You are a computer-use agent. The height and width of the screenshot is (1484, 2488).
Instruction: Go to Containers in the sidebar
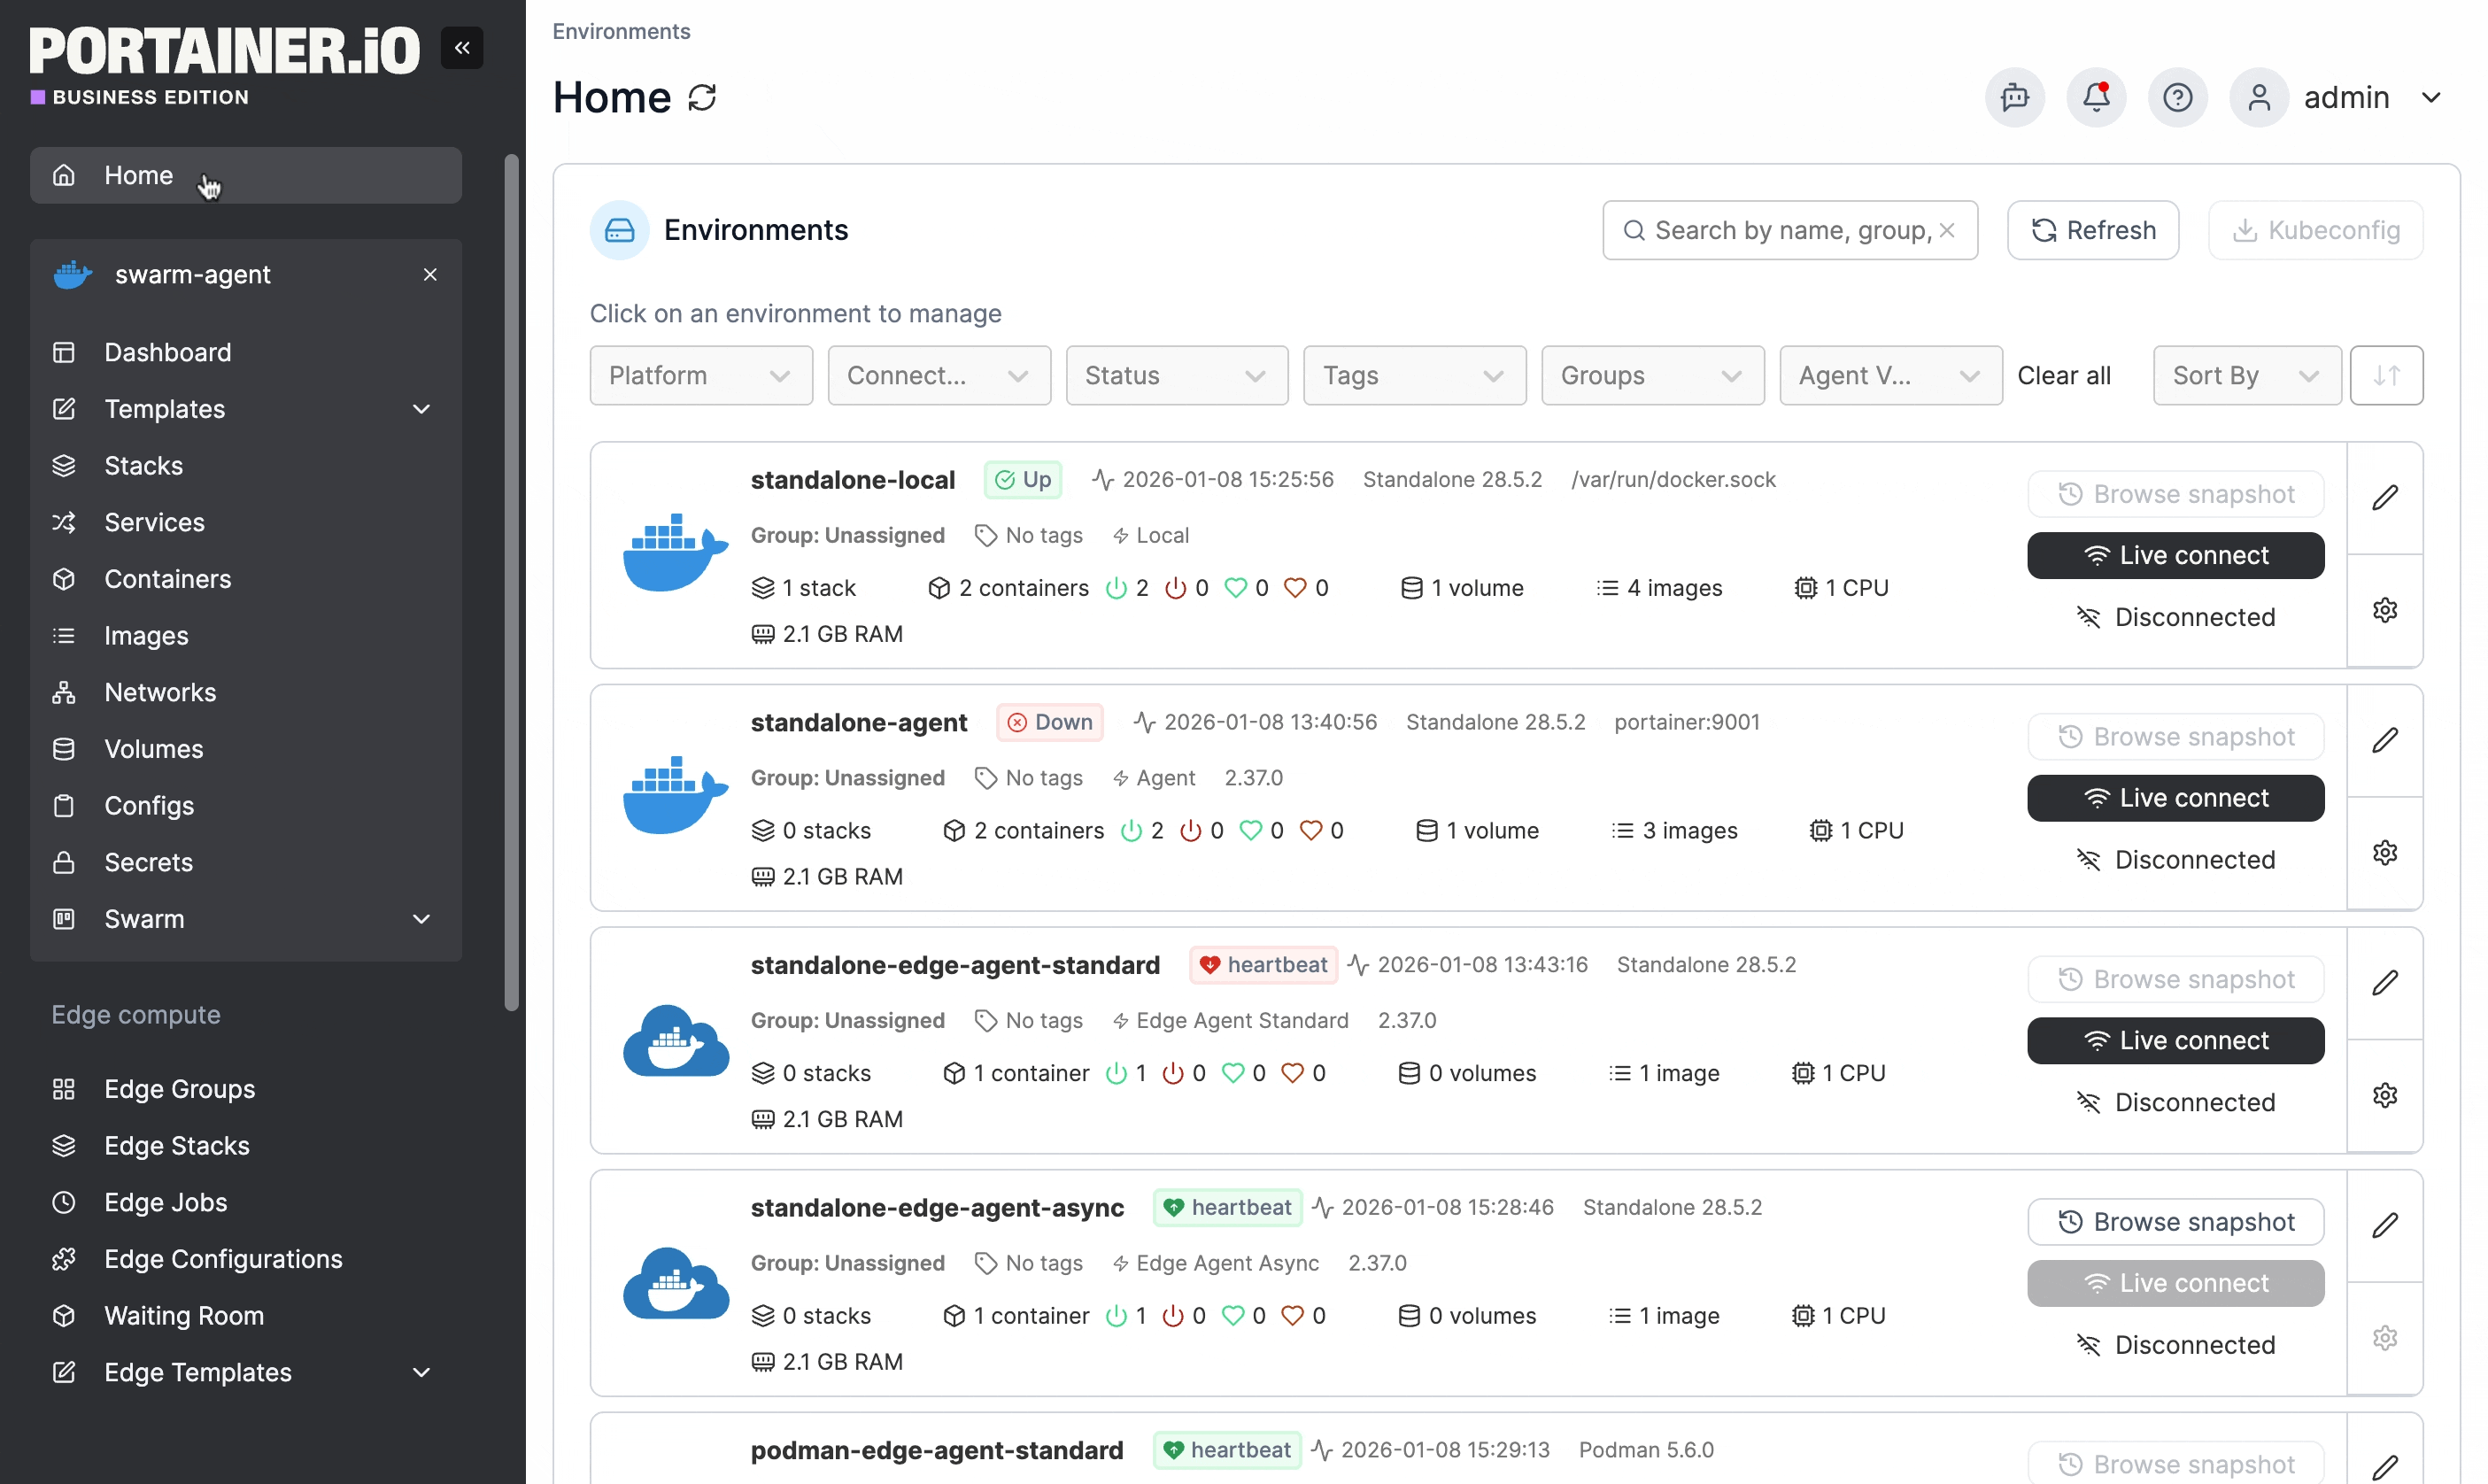tap(167, 579)
